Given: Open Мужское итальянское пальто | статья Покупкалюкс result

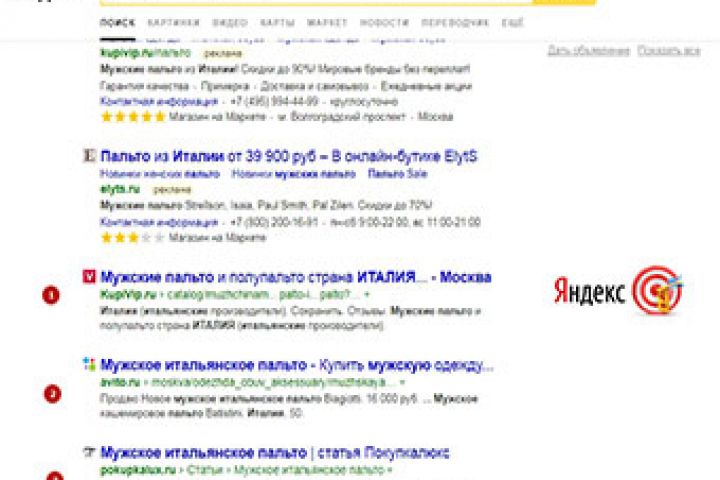Looking at the screenshot, I should tap(275, 453).
